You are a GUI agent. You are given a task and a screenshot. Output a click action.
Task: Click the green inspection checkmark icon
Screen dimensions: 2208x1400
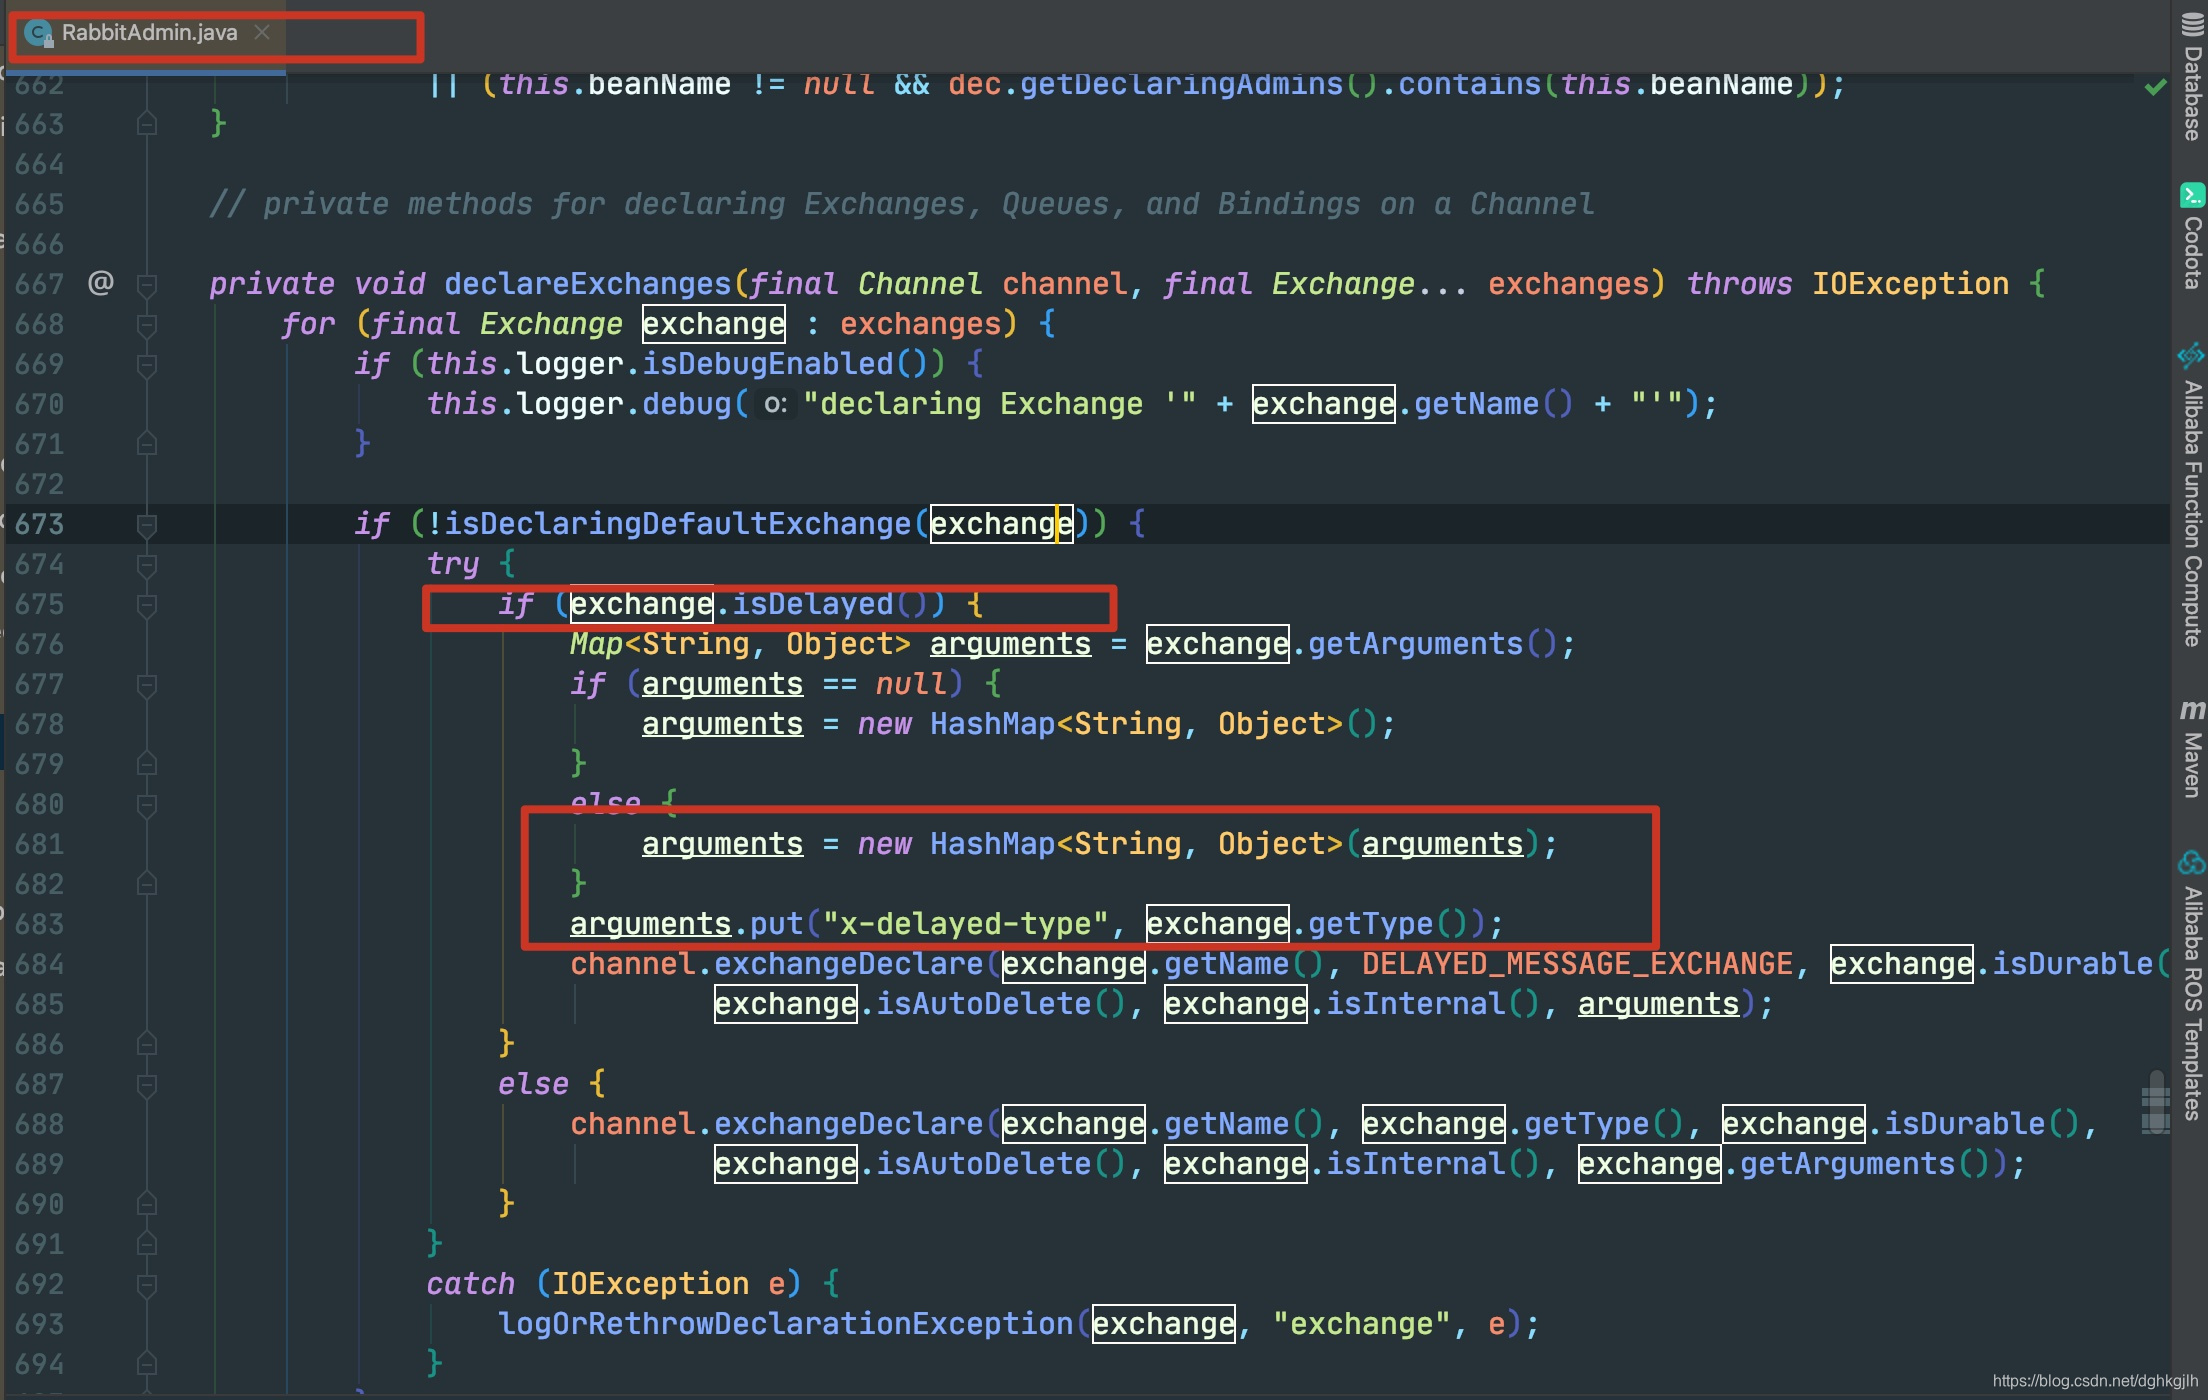2156,88
